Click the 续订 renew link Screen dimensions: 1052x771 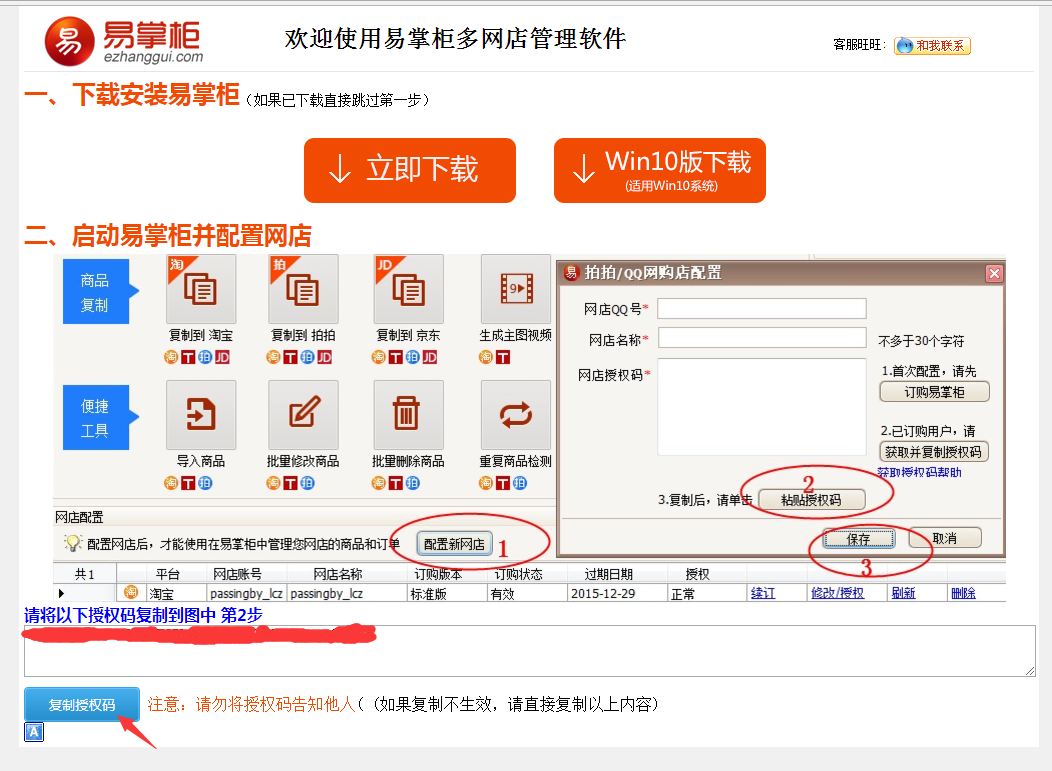click(763, 593)
